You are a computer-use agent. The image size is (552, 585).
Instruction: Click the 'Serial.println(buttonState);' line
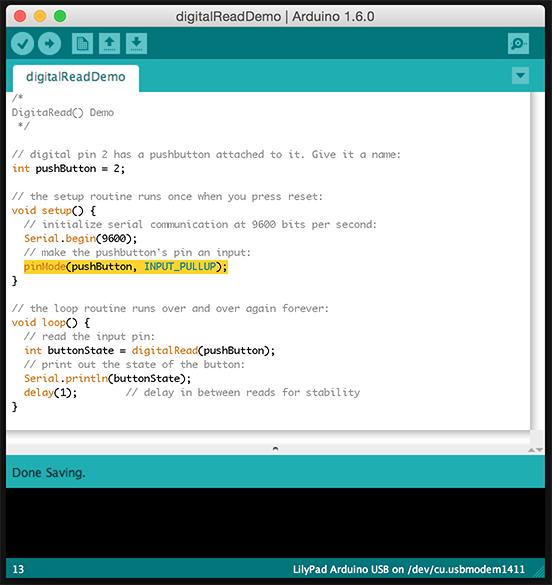point(107,379)
